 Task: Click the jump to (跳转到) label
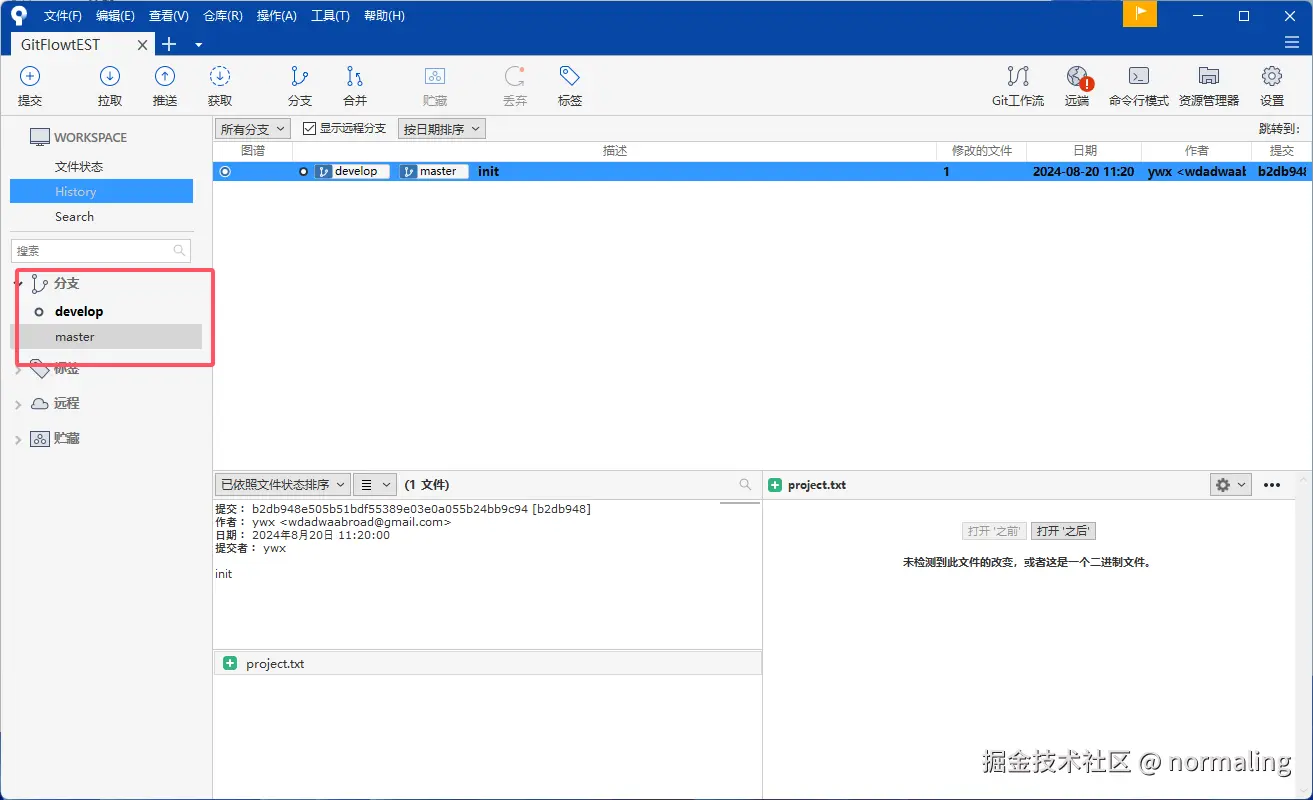coord(1278,129)
